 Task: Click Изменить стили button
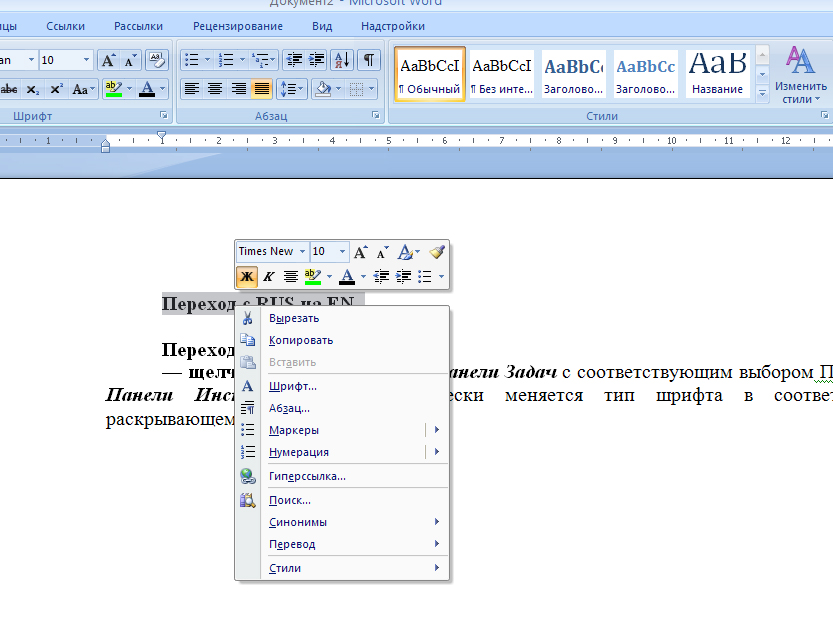pyautogui.click(x=801, y=74)
